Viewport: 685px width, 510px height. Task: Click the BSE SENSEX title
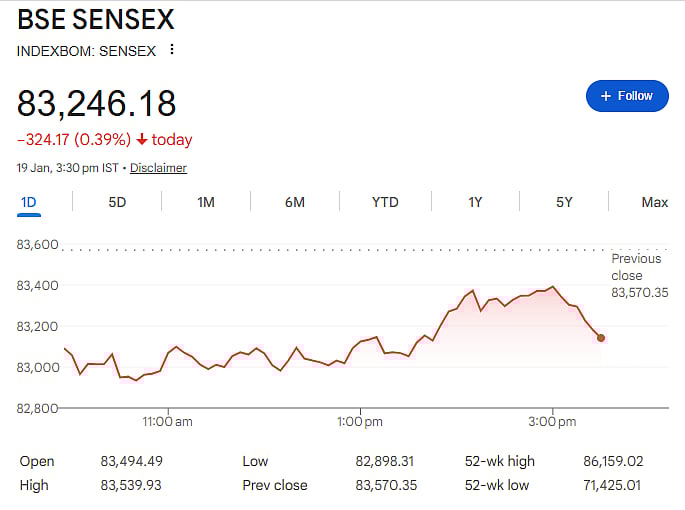(x=96, y=19)
